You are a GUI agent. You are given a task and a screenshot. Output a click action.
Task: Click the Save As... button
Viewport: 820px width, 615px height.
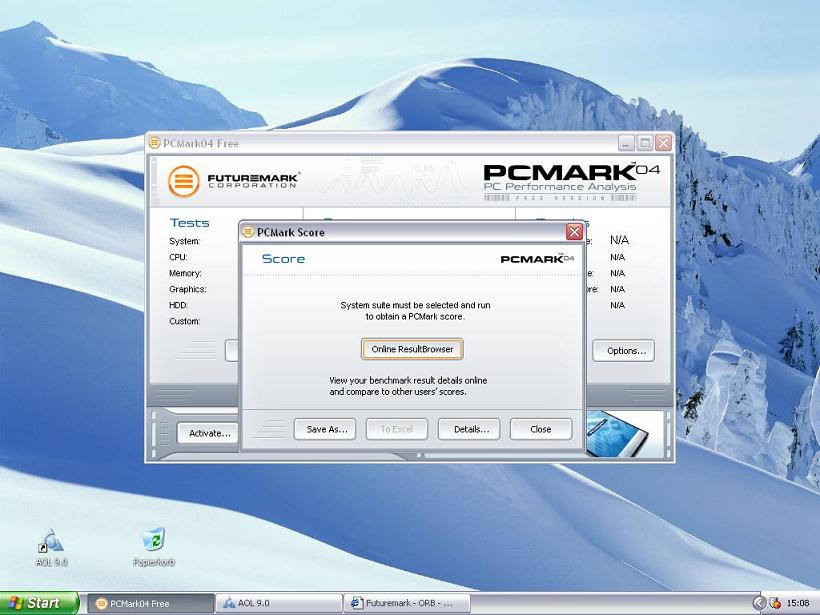coord(325,429)
